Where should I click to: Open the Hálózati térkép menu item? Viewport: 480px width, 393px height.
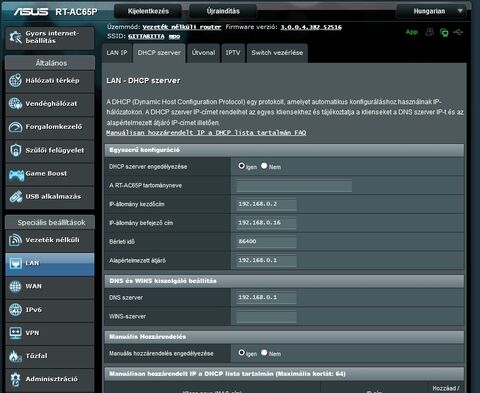click(x=50, y=81)
